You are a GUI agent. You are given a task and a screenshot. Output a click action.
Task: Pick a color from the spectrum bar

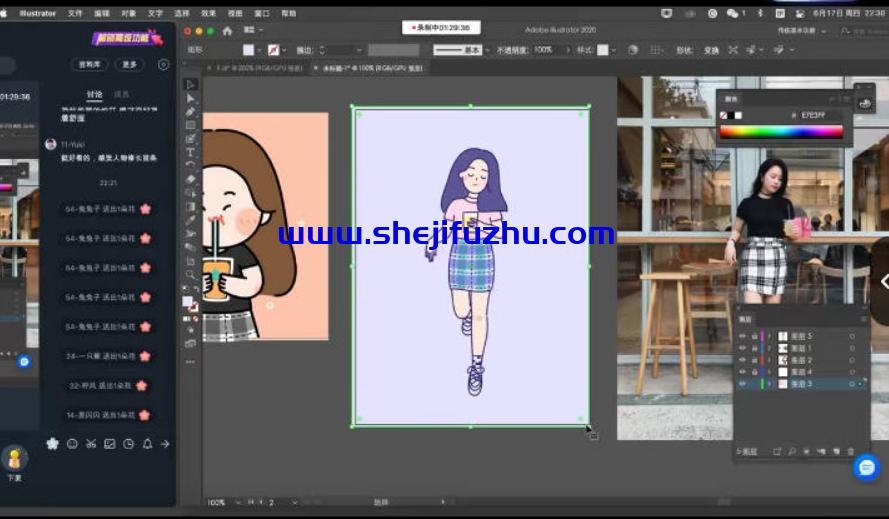pos(781,132)
